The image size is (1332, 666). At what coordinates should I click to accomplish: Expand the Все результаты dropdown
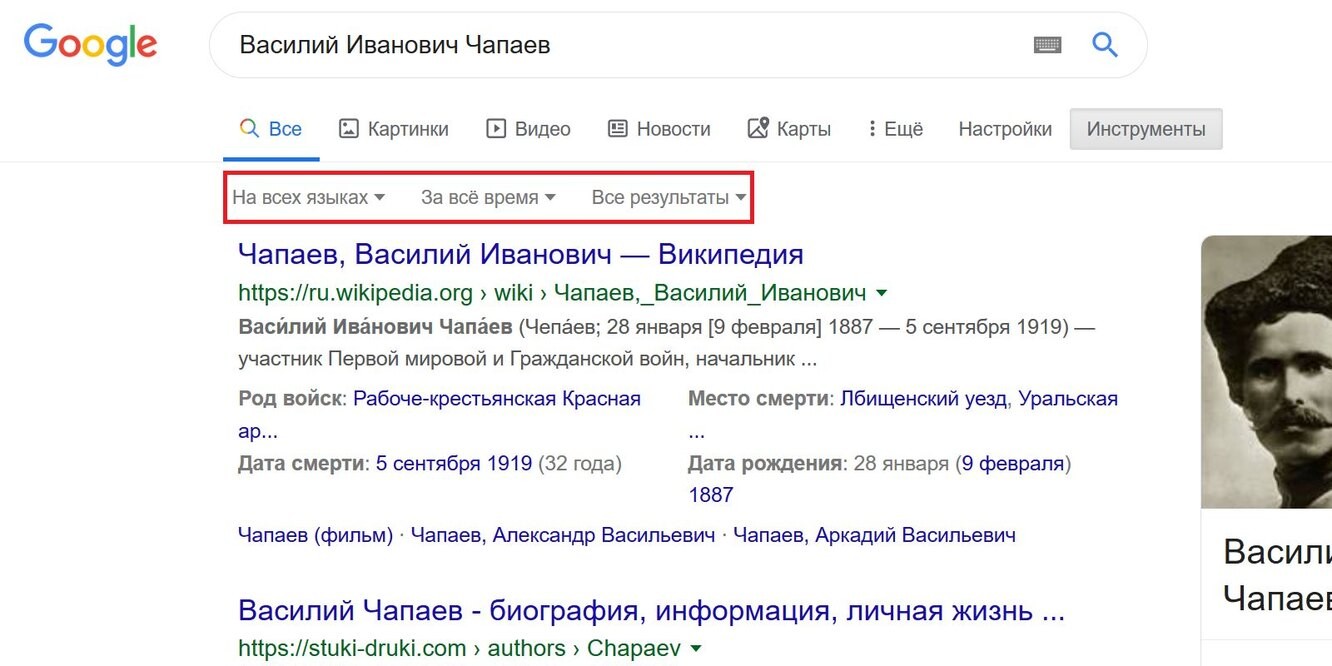click(668, 197)
